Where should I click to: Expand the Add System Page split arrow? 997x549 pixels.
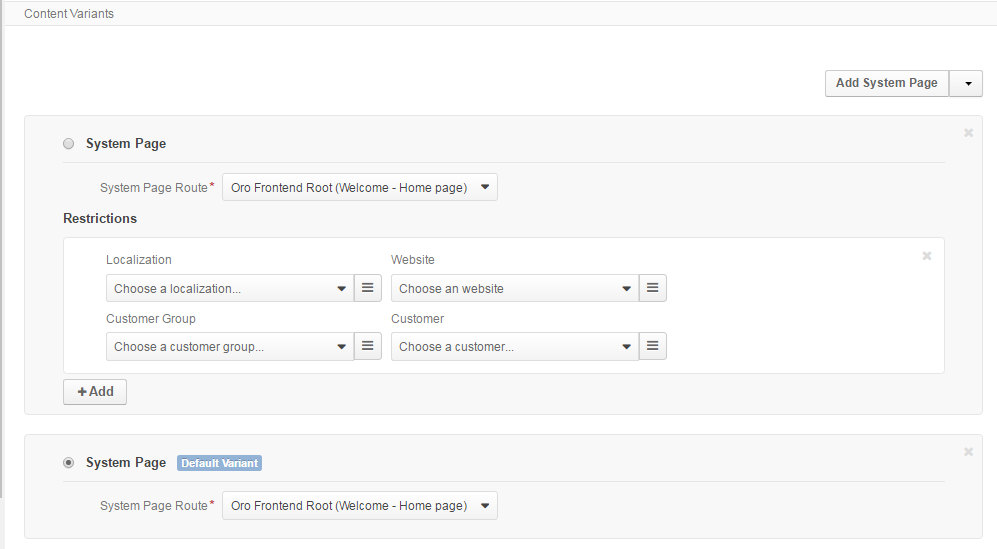(966, 83)
